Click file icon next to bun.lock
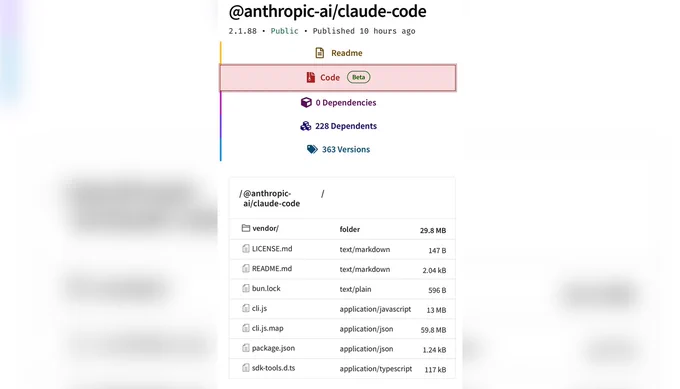Screen dimensions: 680x389 (246, 288)
